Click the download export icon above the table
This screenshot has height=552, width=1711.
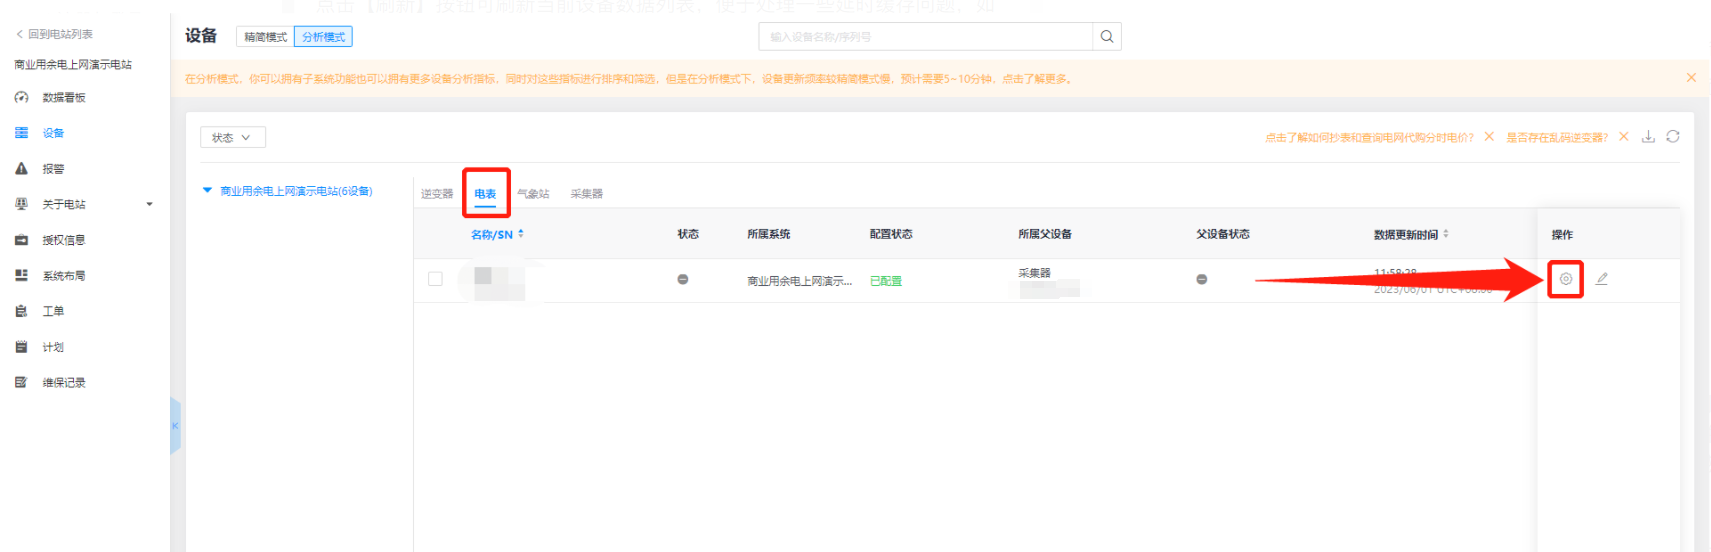pos(1648,137)
